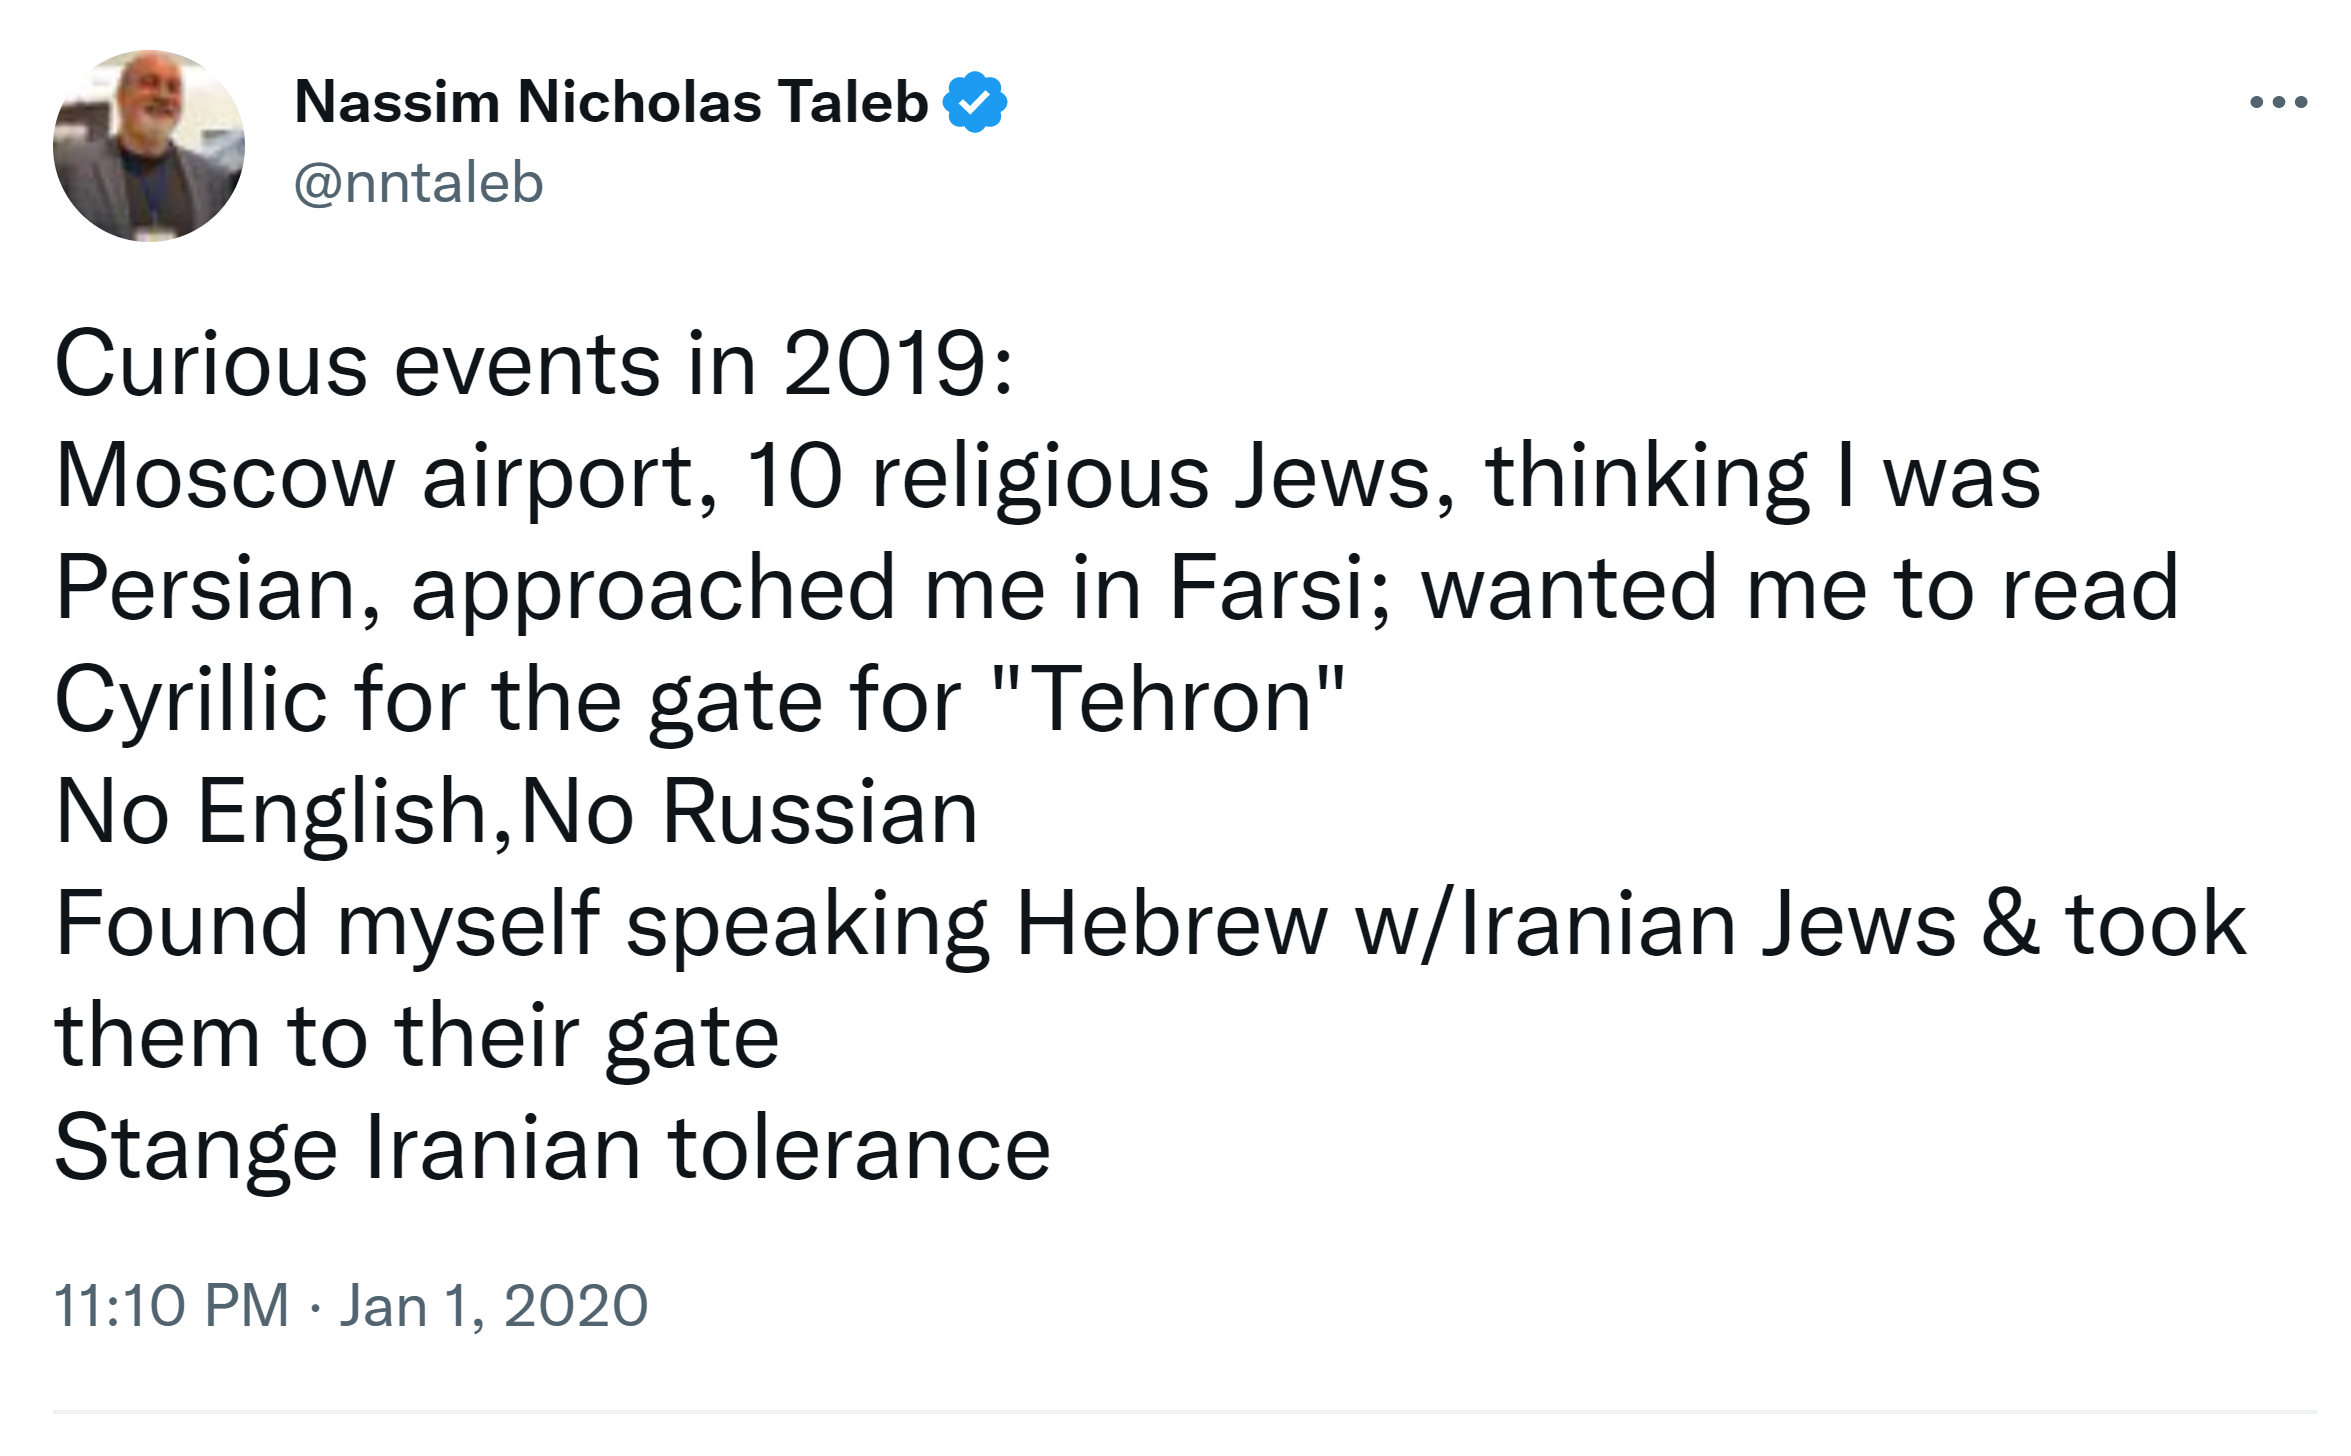Click the phrase "wanted me to read"
Viewport: 2351px width, 1456px height.
(1800, 589)
